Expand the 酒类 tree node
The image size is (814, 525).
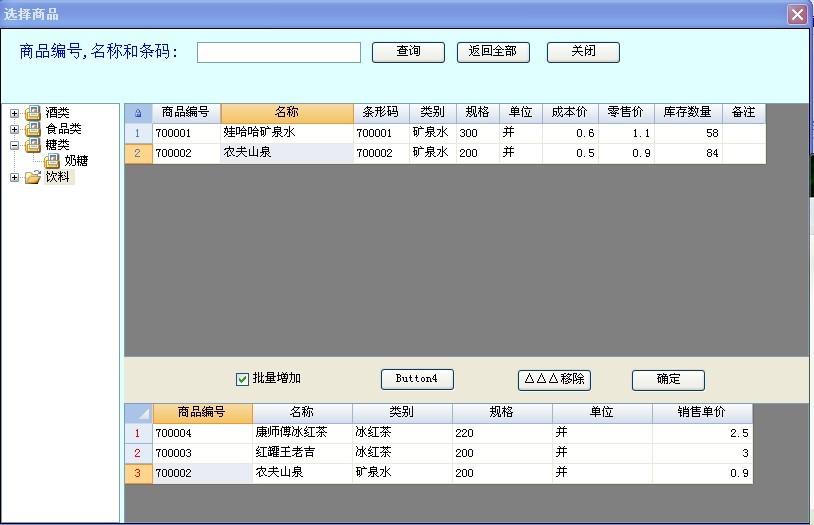15,113
